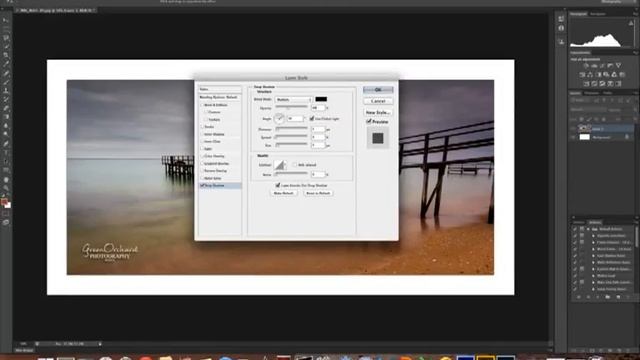This screenshot has width=640, height=360.
Task: Add a Brightness/Contrast adjustment
Action: [x=586, y=66]
